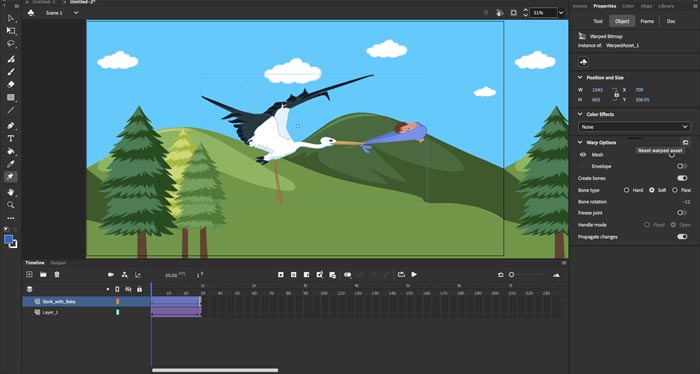Enable the Freeze joint switch
The height and width of the screenshot is (374, 700).
tap(682, 213)
